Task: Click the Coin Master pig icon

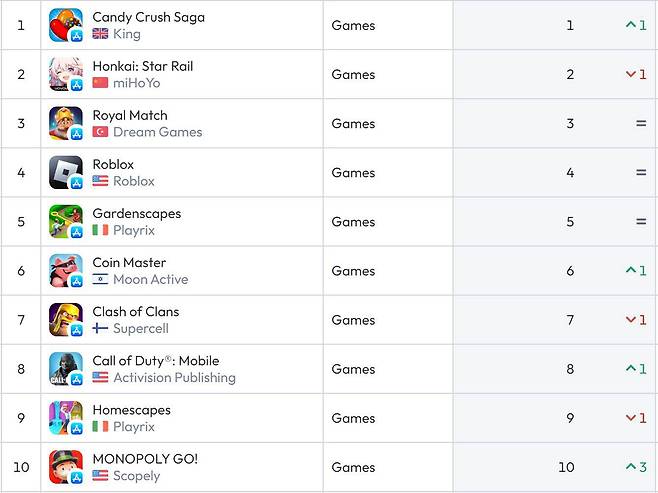Action: tap(66, 270)
